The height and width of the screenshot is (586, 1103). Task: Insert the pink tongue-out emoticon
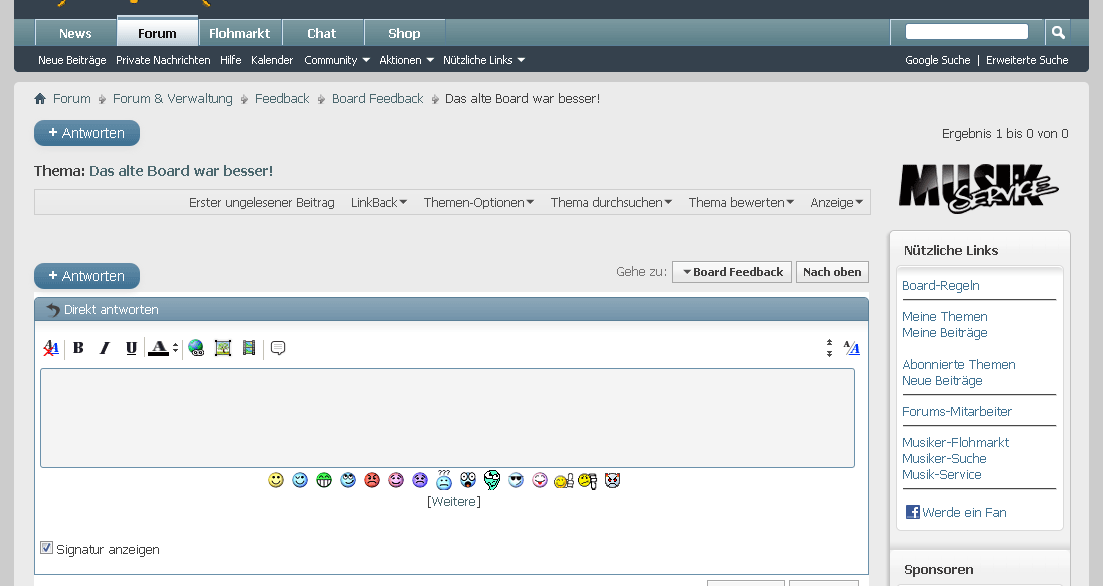coord(540,480)
